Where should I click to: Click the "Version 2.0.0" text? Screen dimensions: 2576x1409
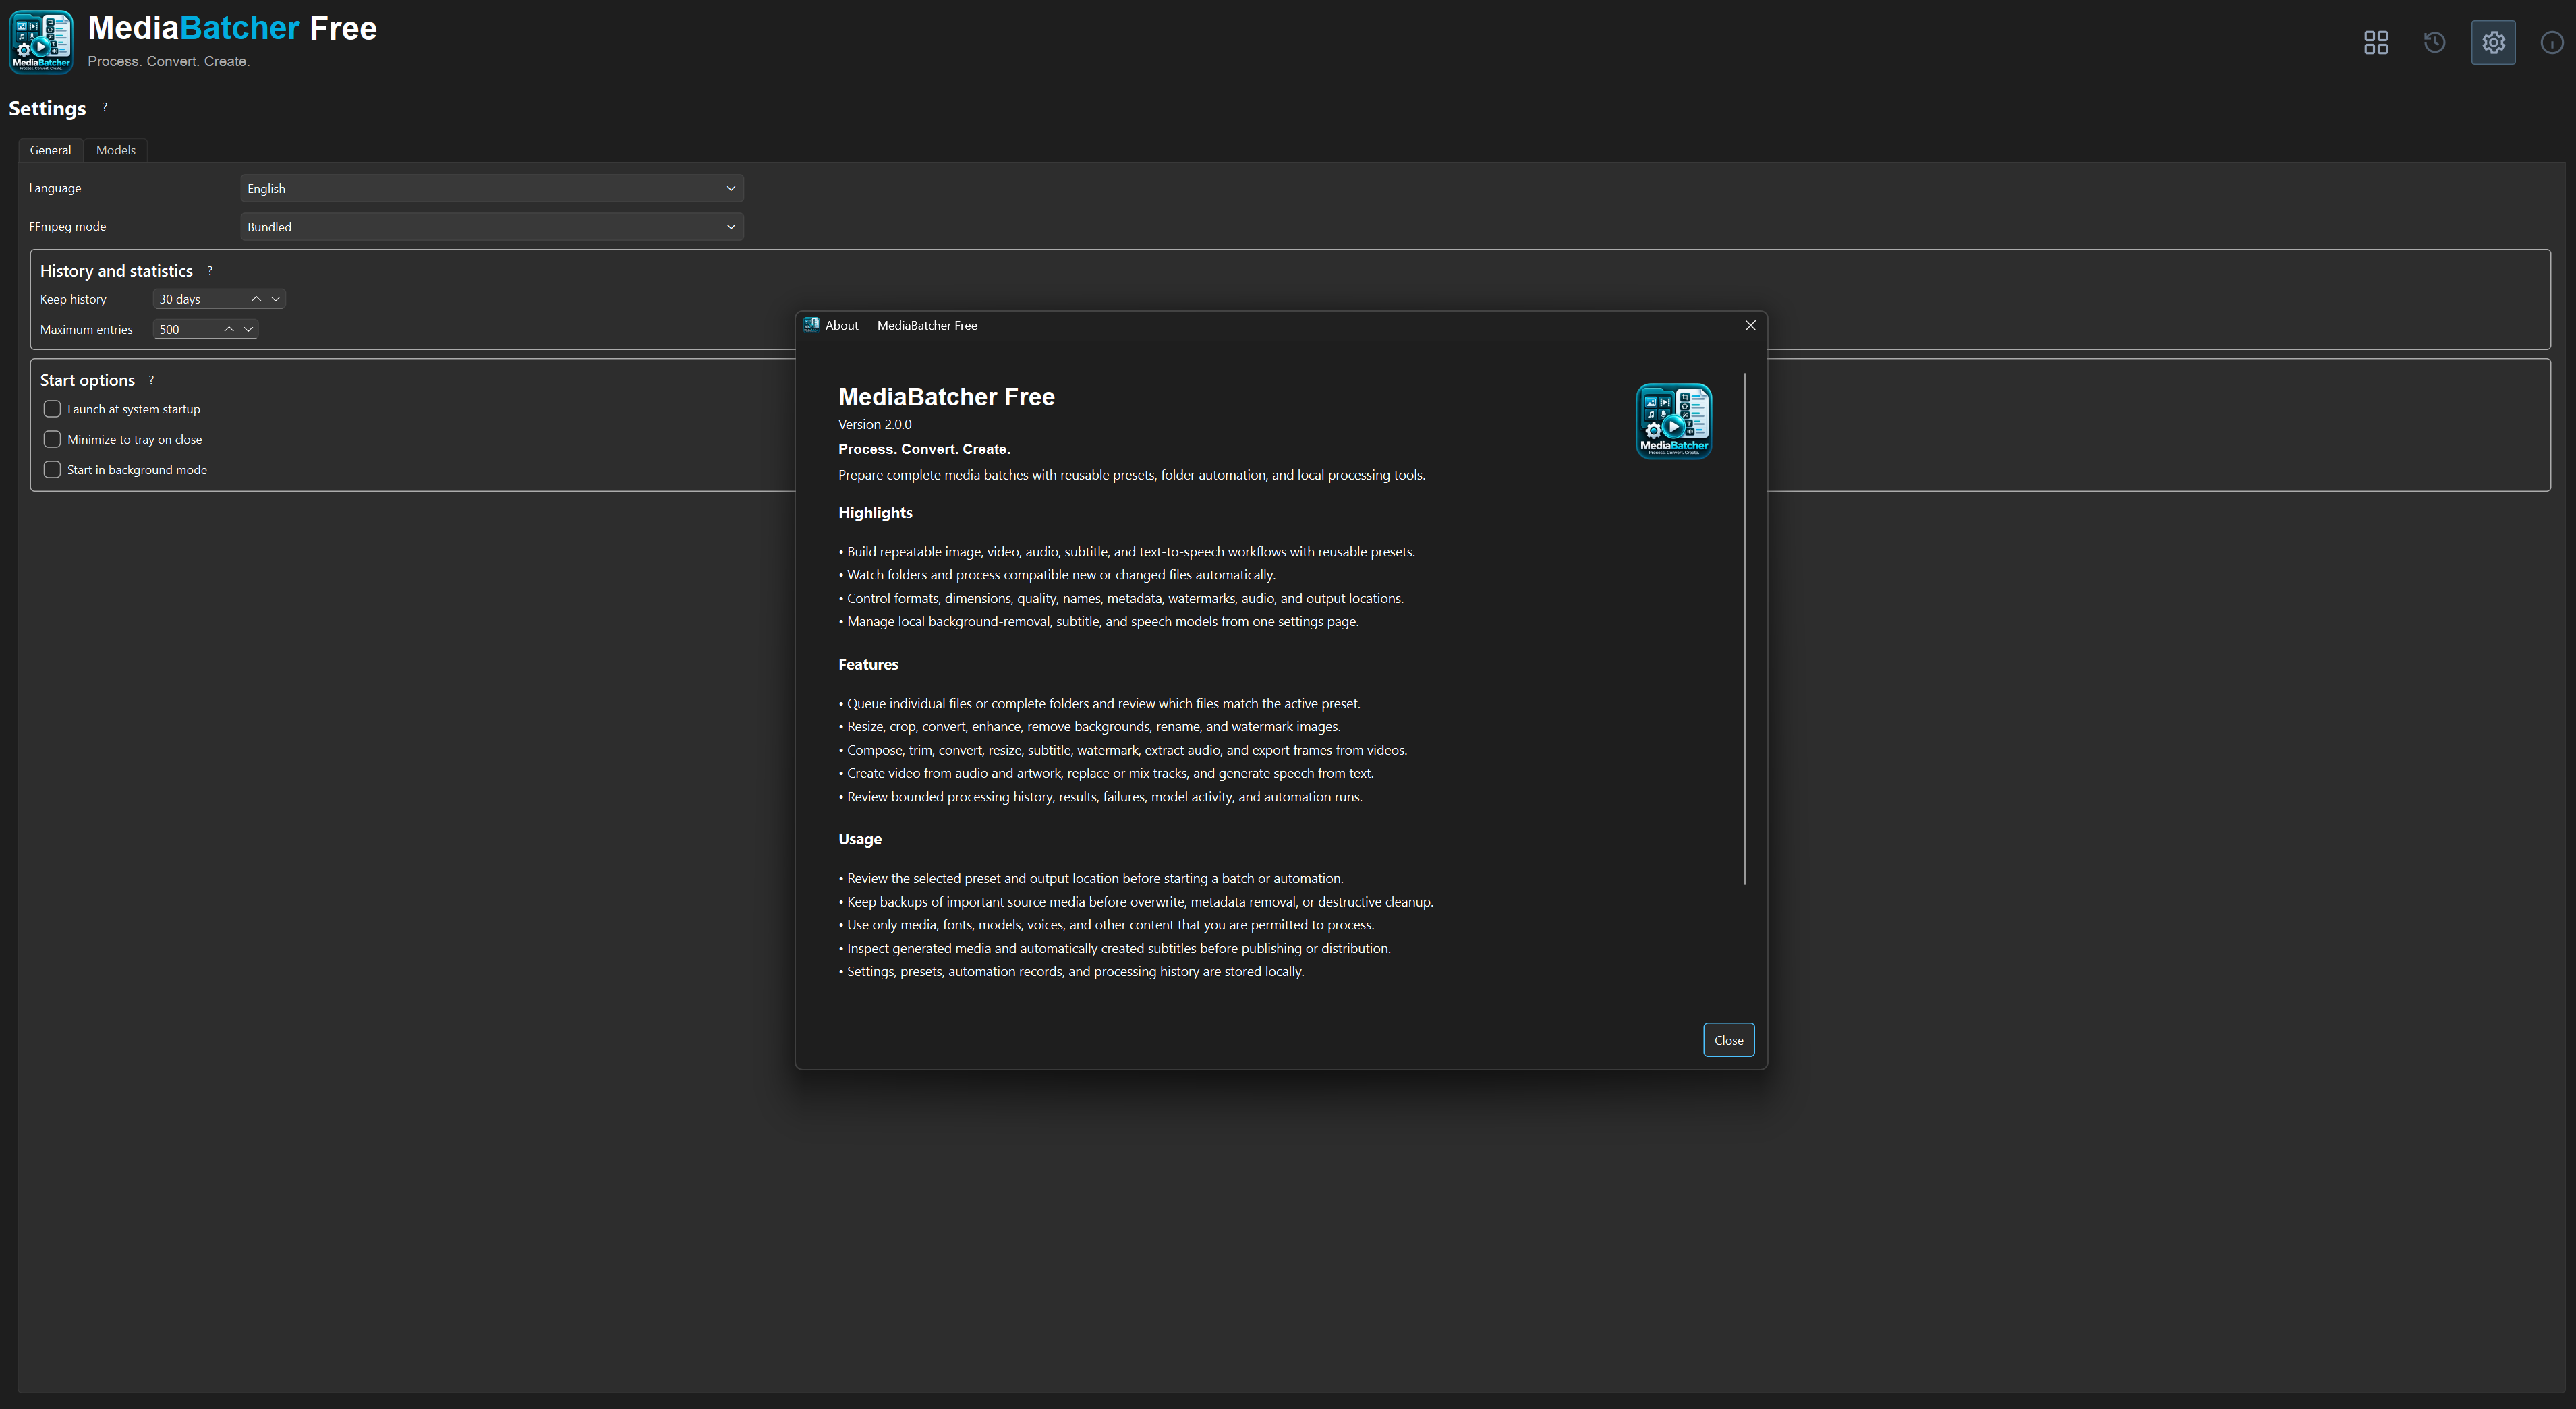tap(875, 424)
